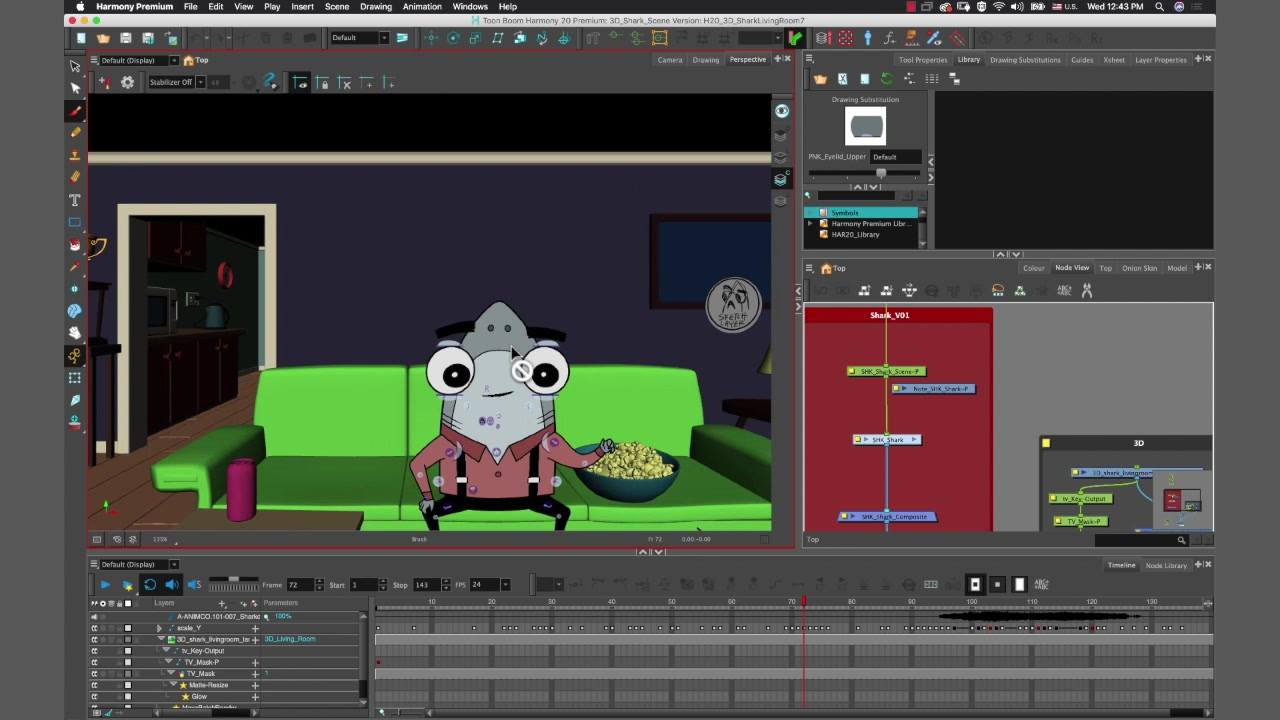Switch to the Node Library tab
1280x720 pixels.
[x=1166, y=565]
